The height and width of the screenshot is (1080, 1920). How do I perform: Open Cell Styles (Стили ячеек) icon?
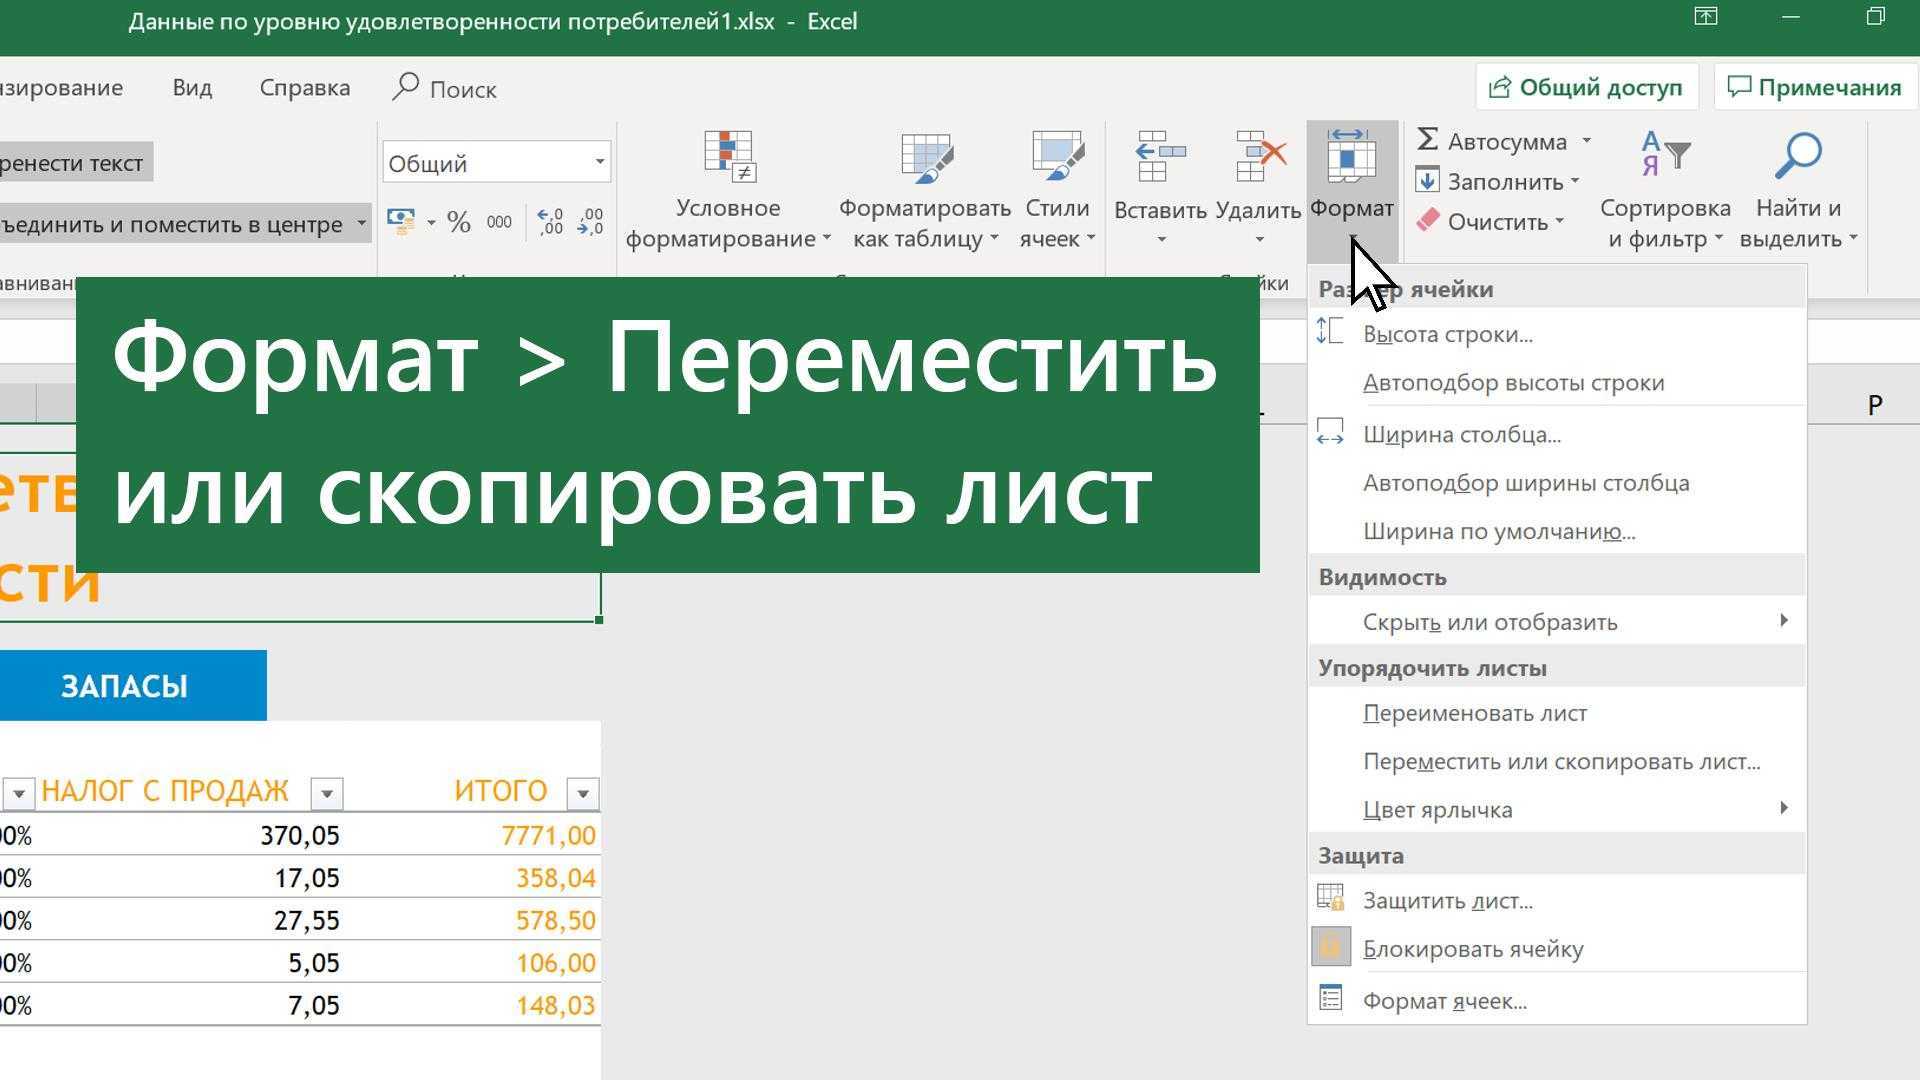(1058, 157)
